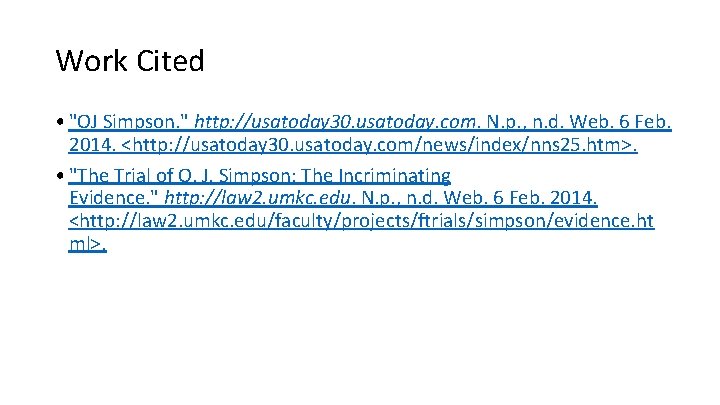Click the trailing "ml>." link fragment

(88, 244)
